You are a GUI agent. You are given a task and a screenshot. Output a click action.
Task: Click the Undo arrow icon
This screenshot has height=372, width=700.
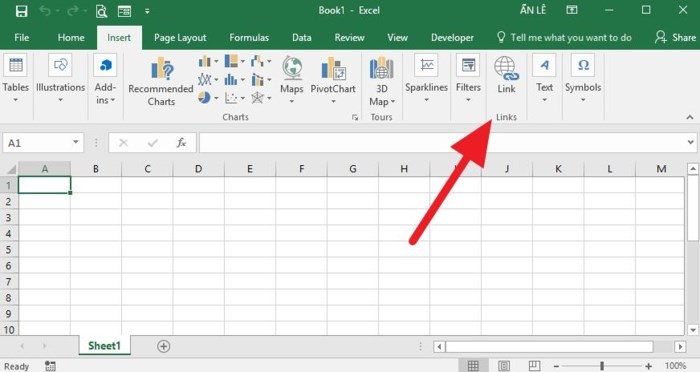click(45, 11)
